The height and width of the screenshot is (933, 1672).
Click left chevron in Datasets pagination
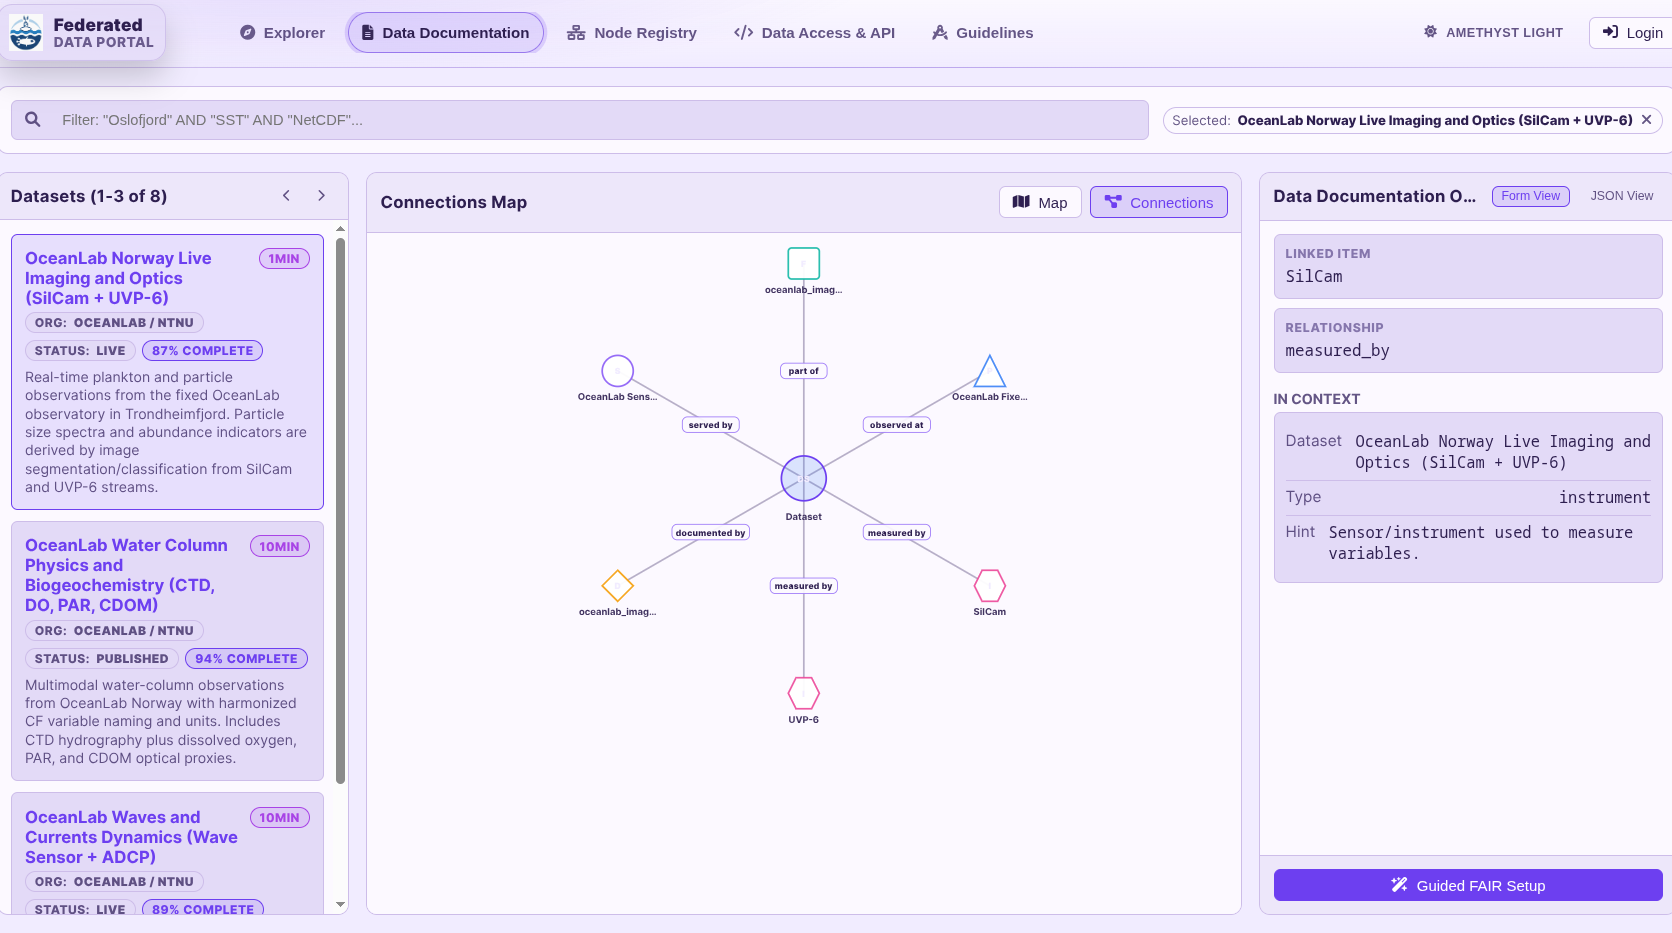(x=286, y=195)
